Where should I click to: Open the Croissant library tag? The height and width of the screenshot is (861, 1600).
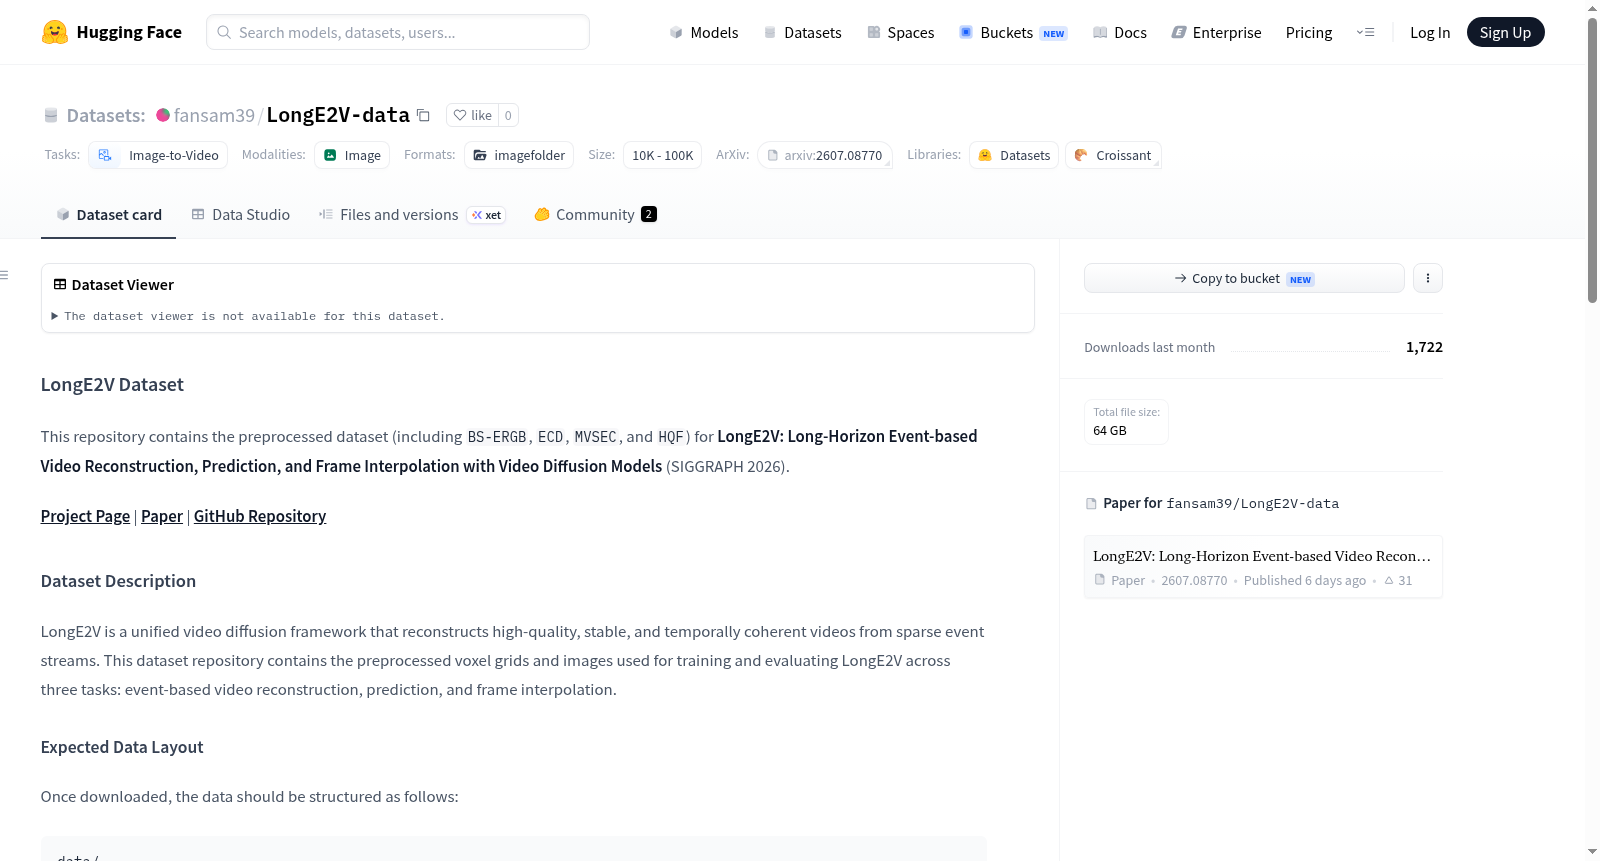coord(1113,155)
